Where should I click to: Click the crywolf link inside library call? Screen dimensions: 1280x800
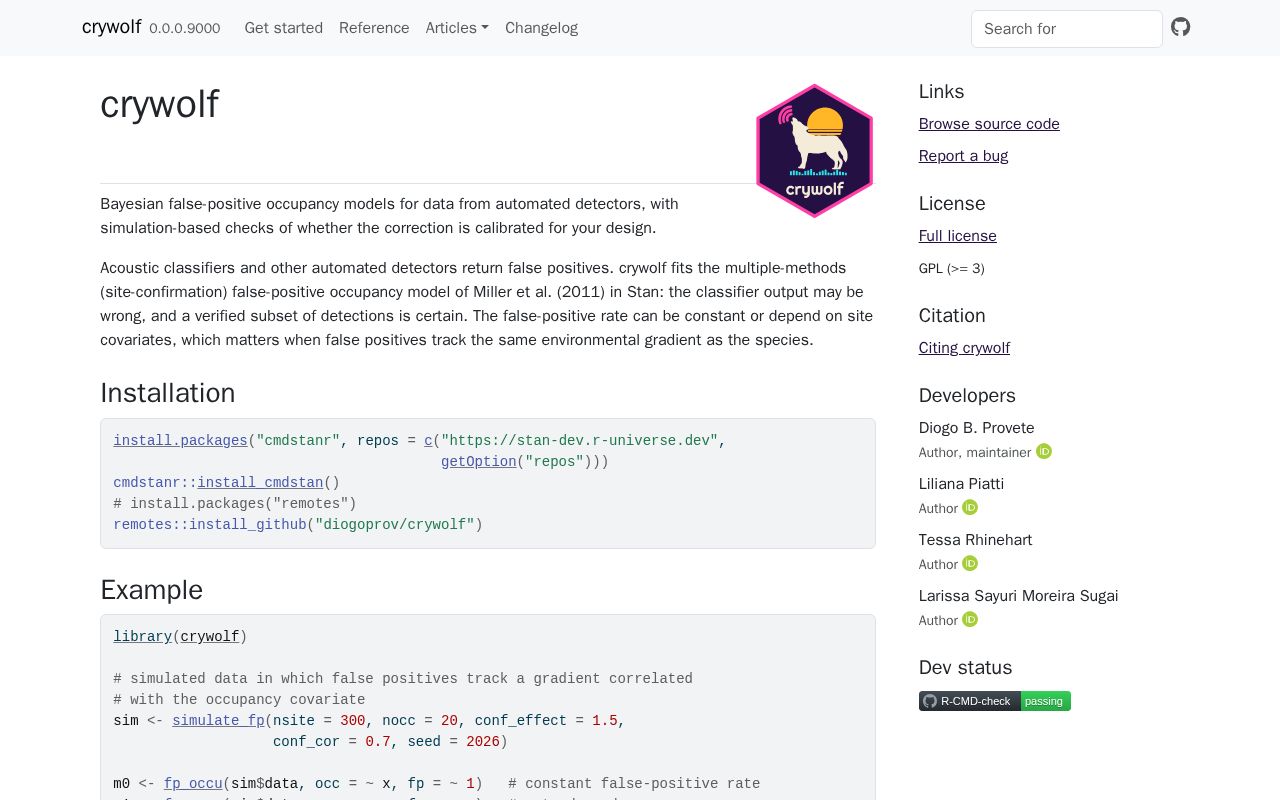click(210, 637)
